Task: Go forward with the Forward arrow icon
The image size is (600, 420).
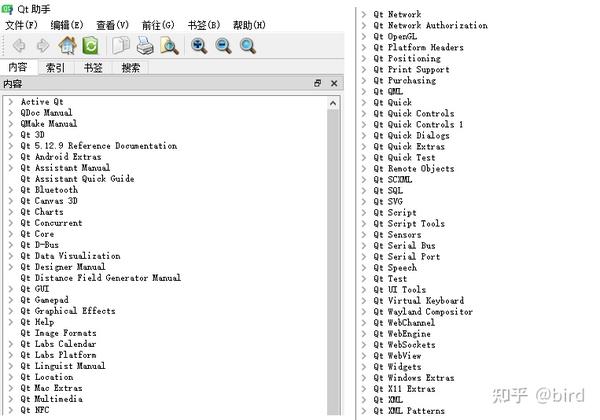Action: (x=43, y=46)
